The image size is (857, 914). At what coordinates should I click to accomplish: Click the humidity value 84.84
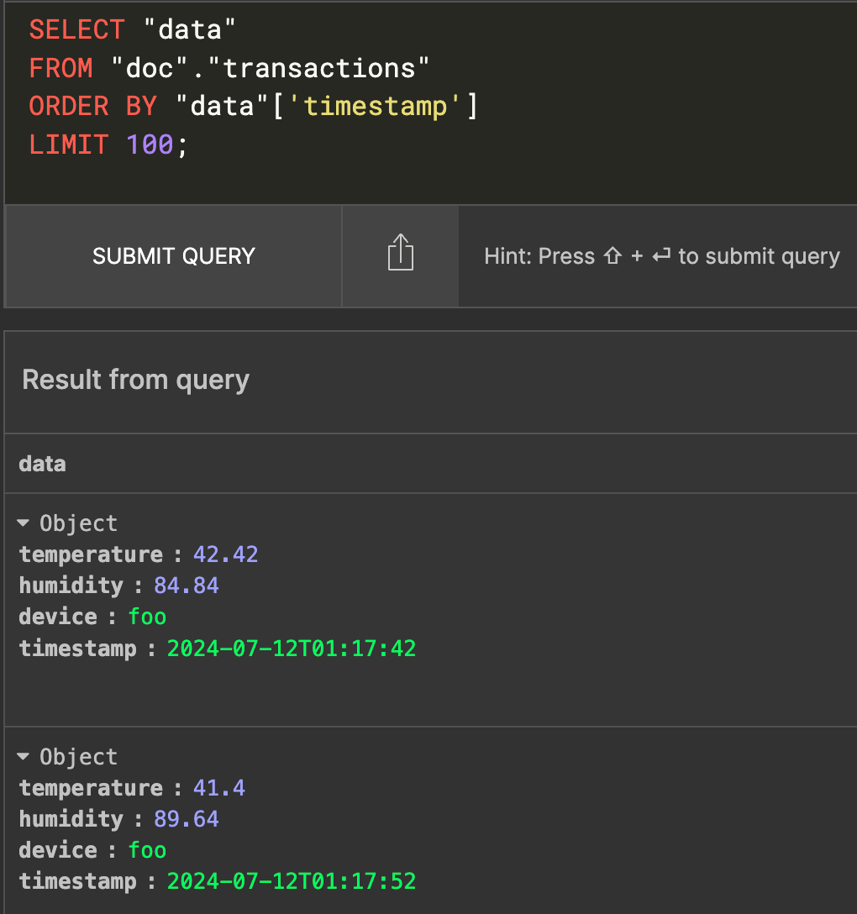click(186, 585)
